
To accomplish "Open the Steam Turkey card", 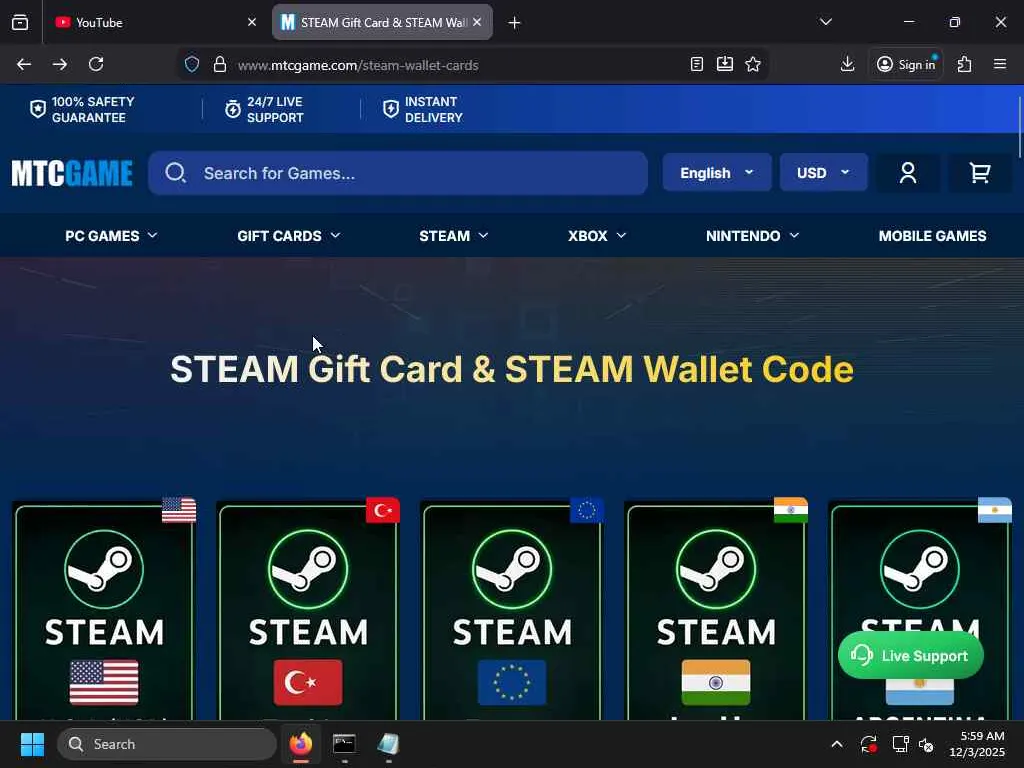I will [x=308, y=611].
